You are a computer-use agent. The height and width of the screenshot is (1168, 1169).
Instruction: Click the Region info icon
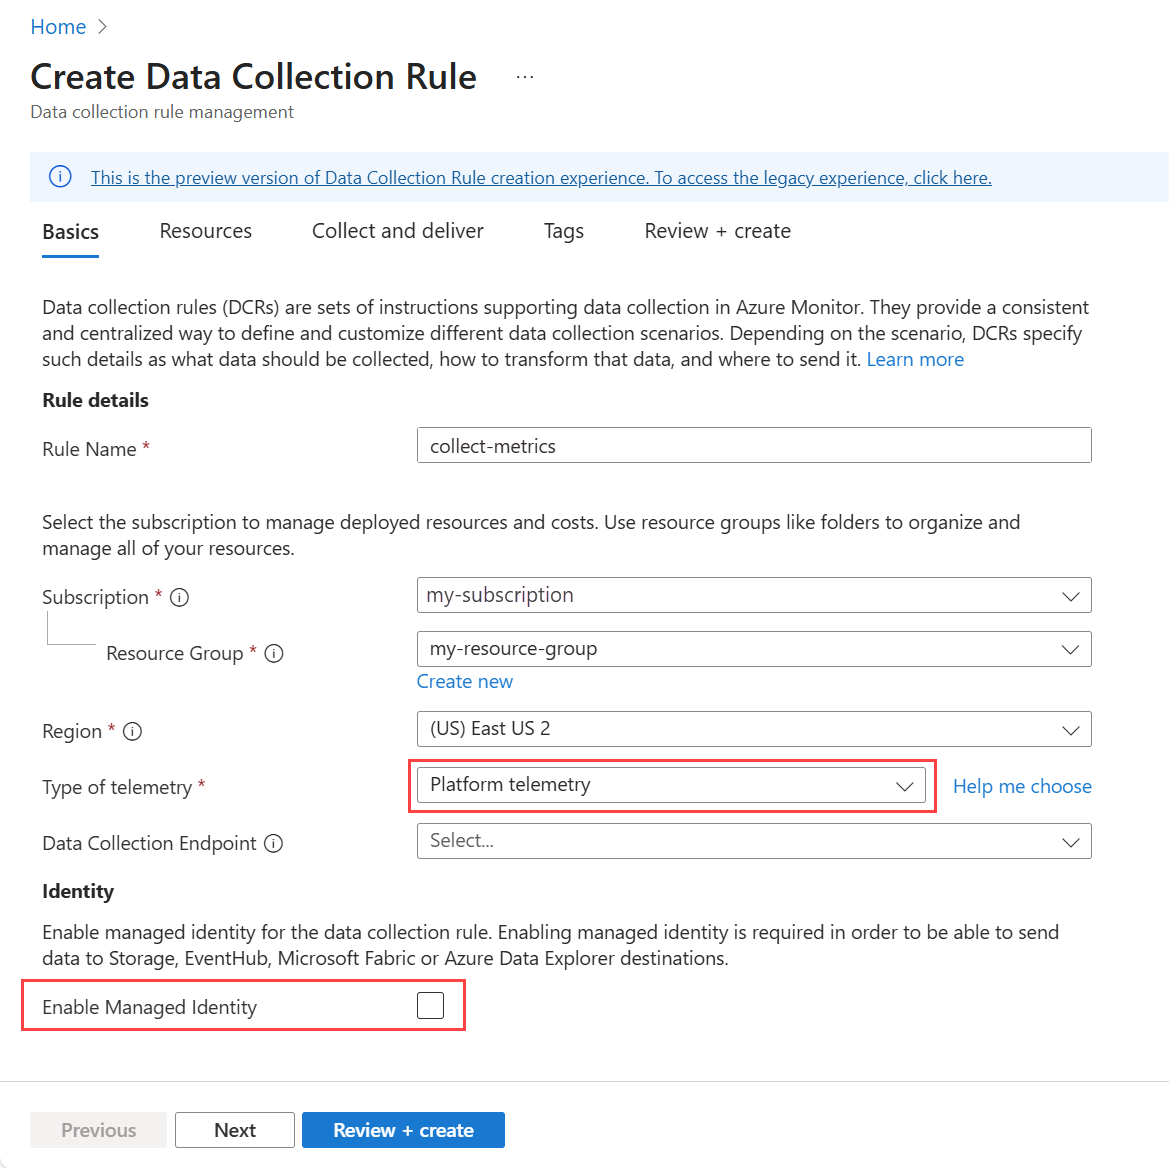coord(132,732)
